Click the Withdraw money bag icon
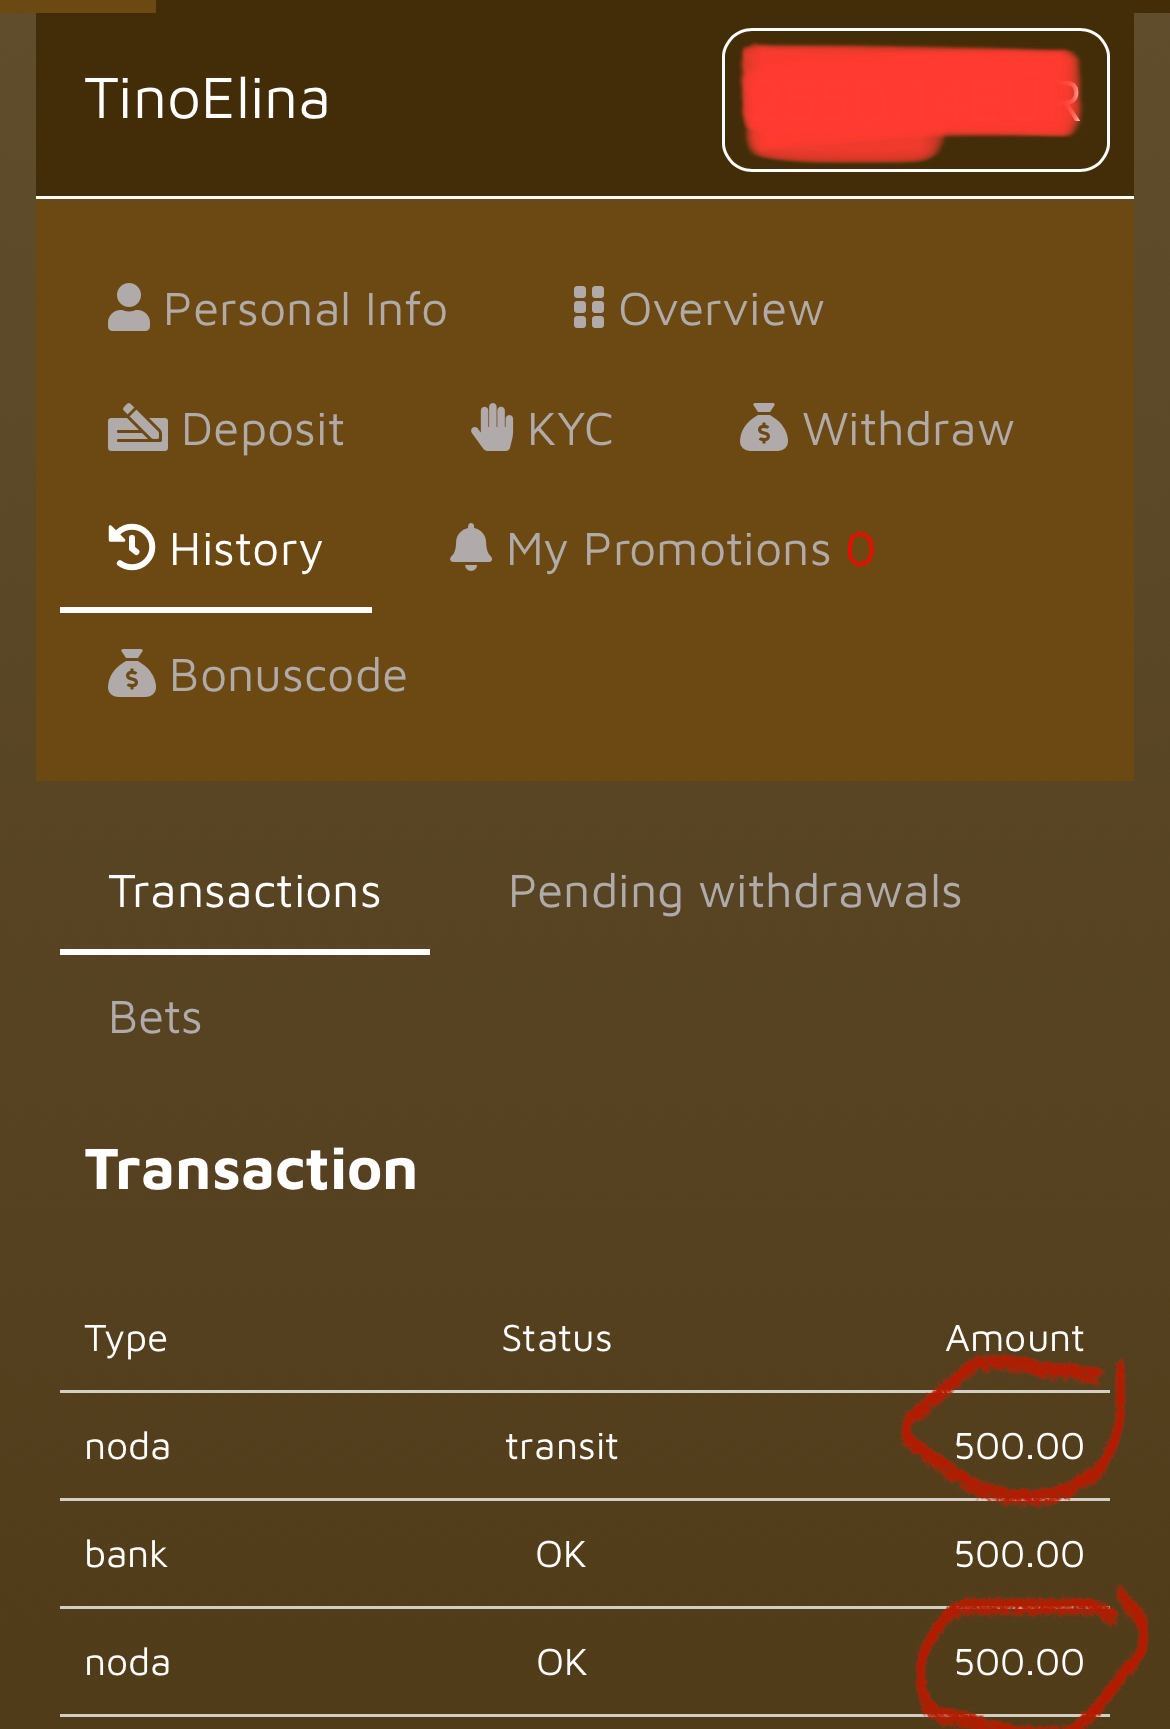 764,428
